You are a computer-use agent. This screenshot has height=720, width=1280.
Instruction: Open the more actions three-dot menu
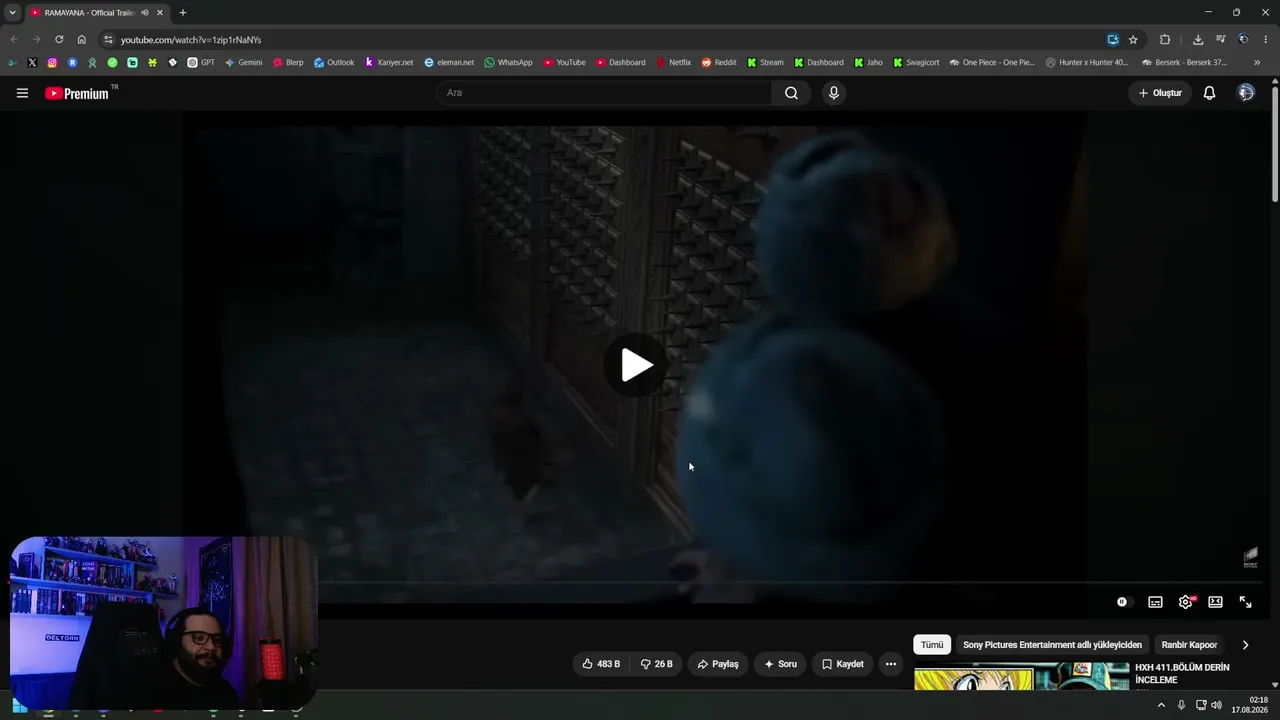pyautogui.click(x=890, y=664)
